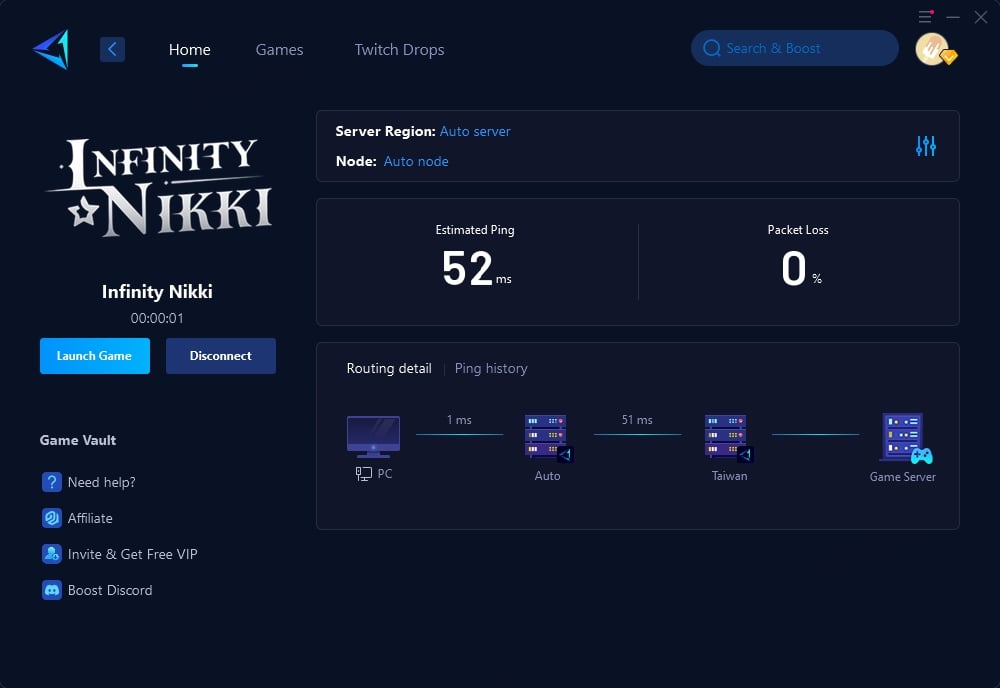Click the 51 ms route latency label
Viewport: 1000px width, 688px height.
point(637,420)
